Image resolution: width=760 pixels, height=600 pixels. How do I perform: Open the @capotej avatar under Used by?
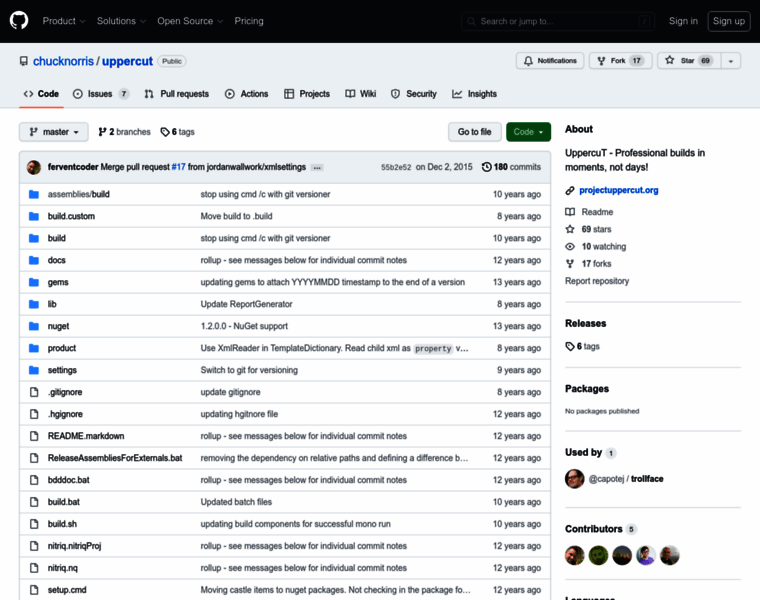coord(575,479)
